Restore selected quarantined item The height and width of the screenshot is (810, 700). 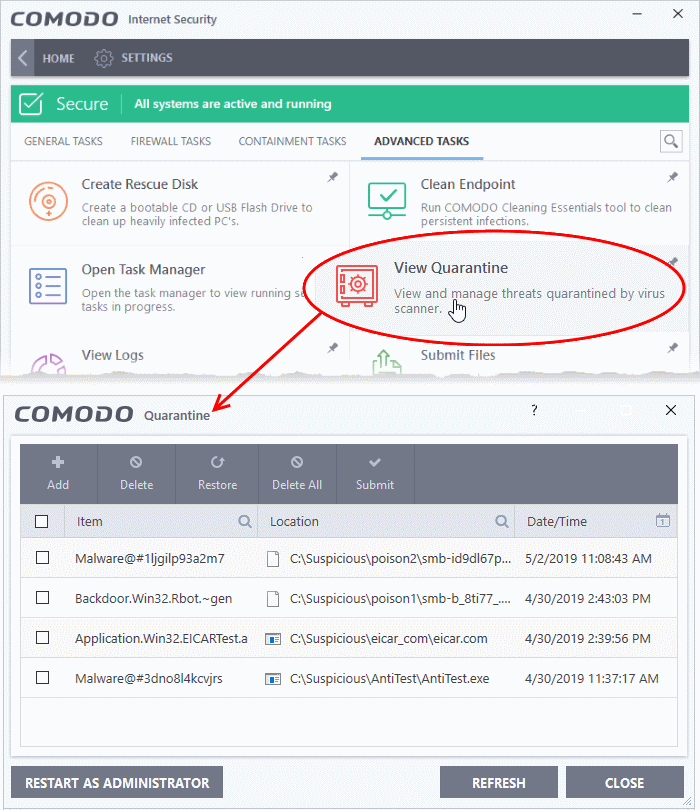tap(217, 463)
